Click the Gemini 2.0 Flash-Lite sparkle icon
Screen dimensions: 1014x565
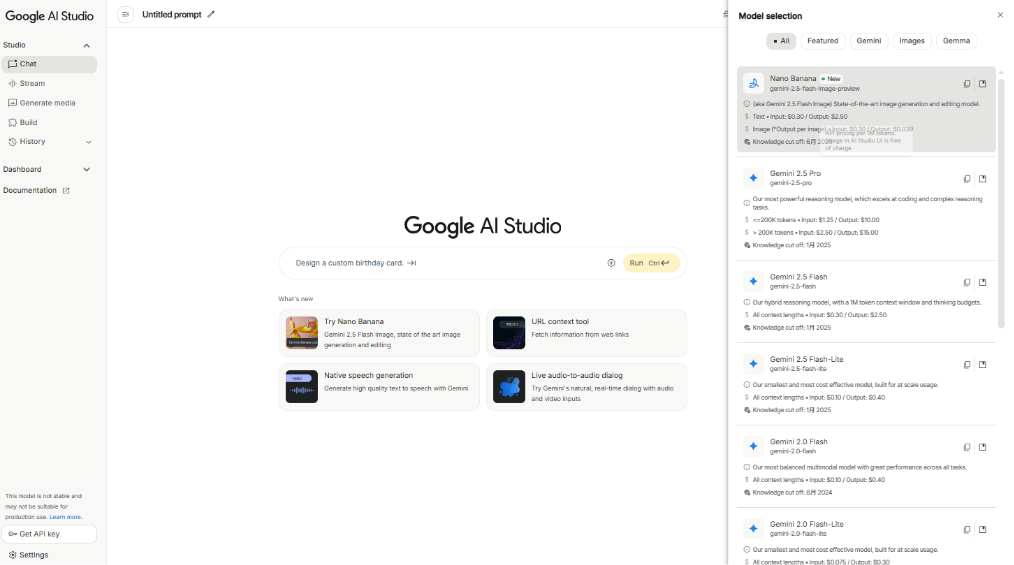(753, 529)
